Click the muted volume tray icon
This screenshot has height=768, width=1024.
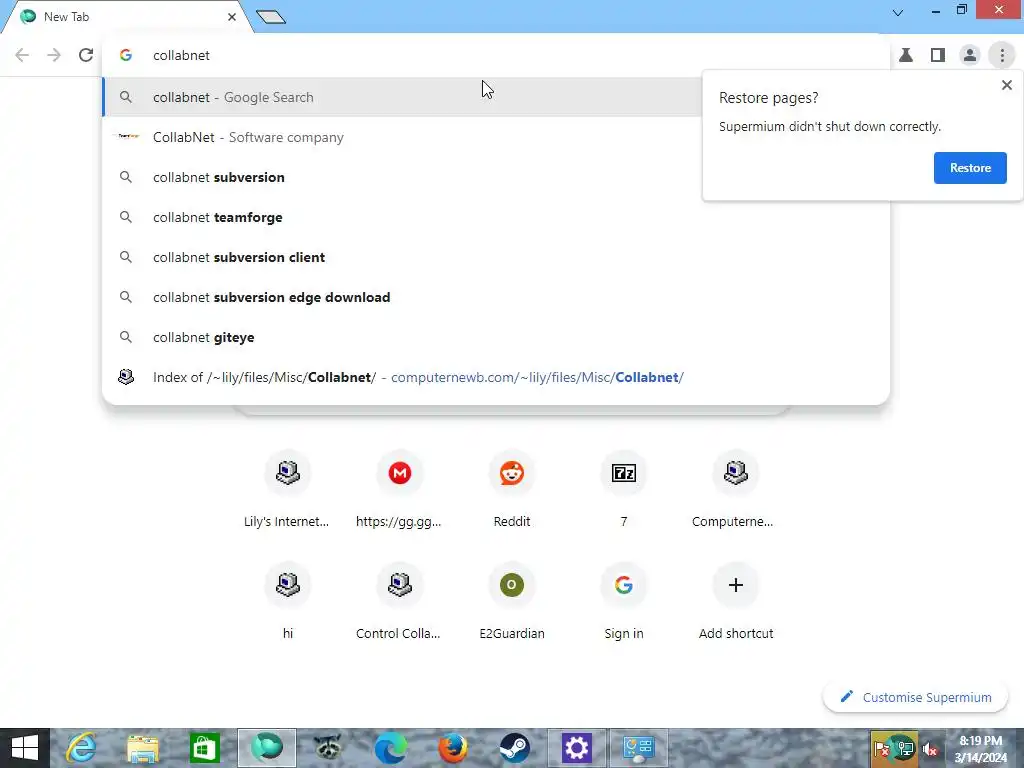930,750
